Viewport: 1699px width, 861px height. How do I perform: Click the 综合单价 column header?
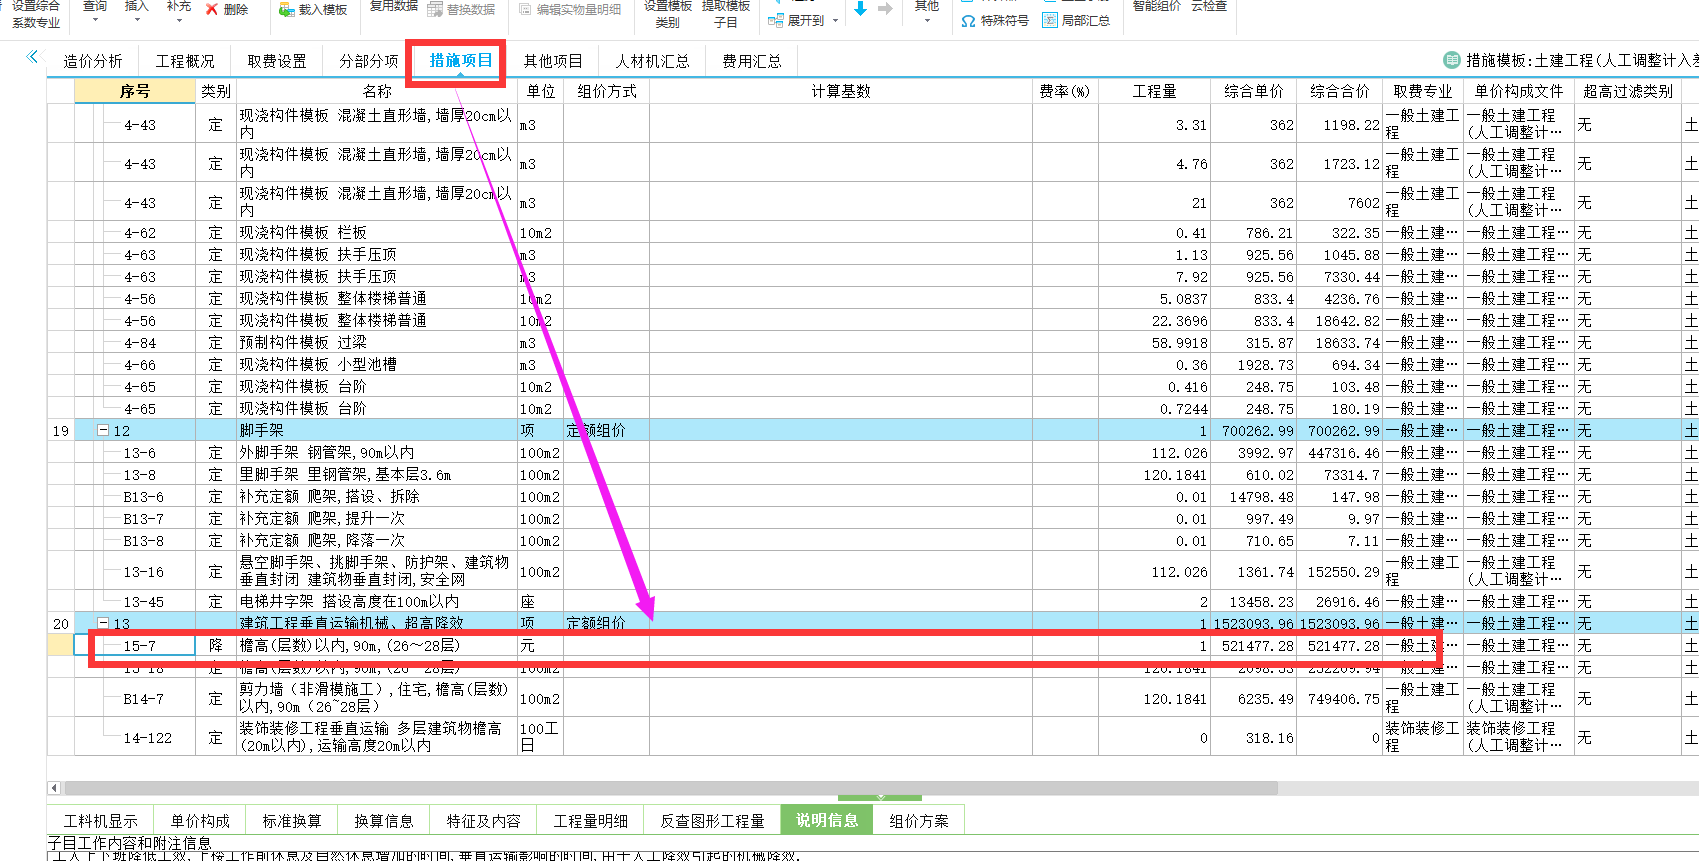coord(1254,91)
